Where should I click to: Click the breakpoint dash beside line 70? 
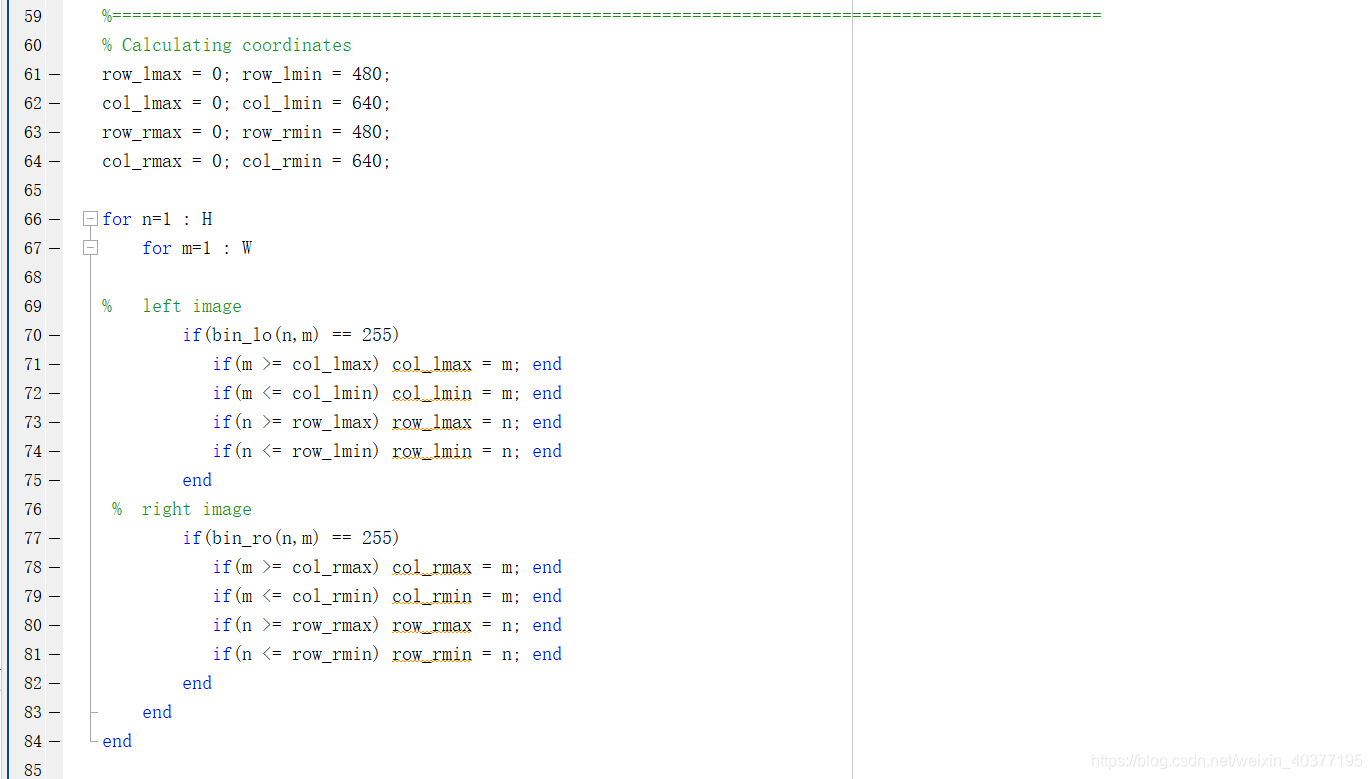pyautogui.click(x=54, y=335)
